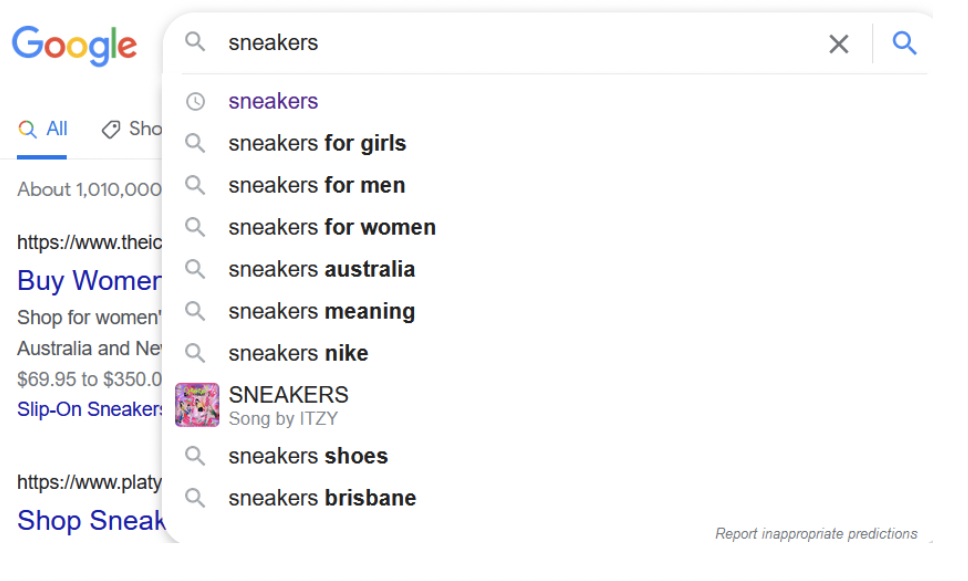Select the 'sneakers for men' suggestion
The height and width of the screenshot is (581, 968).
click(316, 185)
